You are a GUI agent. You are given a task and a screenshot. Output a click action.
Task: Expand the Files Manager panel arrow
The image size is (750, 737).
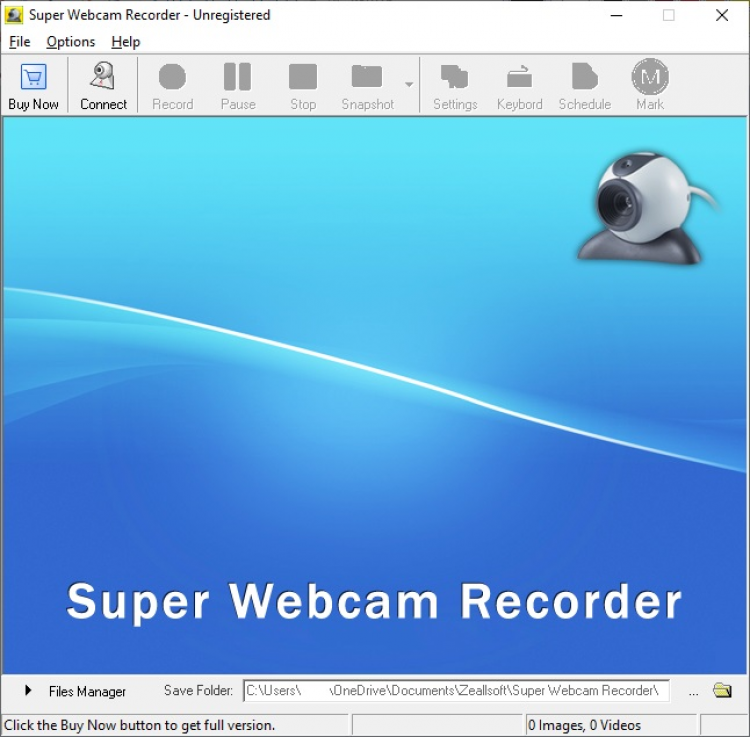pyautogui.click(x=28, y=691)
